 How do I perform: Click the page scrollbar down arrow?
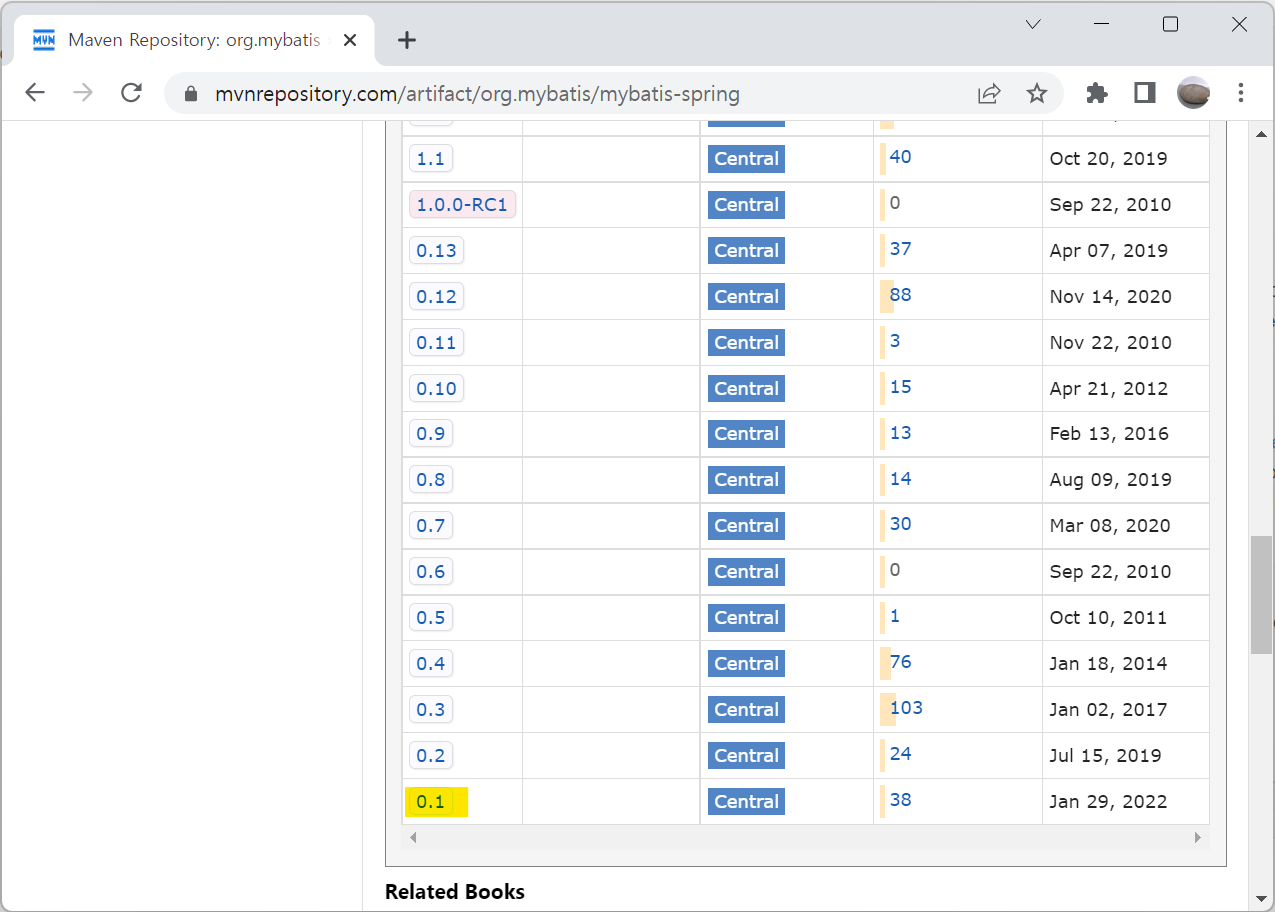(x=1261, y=899)
